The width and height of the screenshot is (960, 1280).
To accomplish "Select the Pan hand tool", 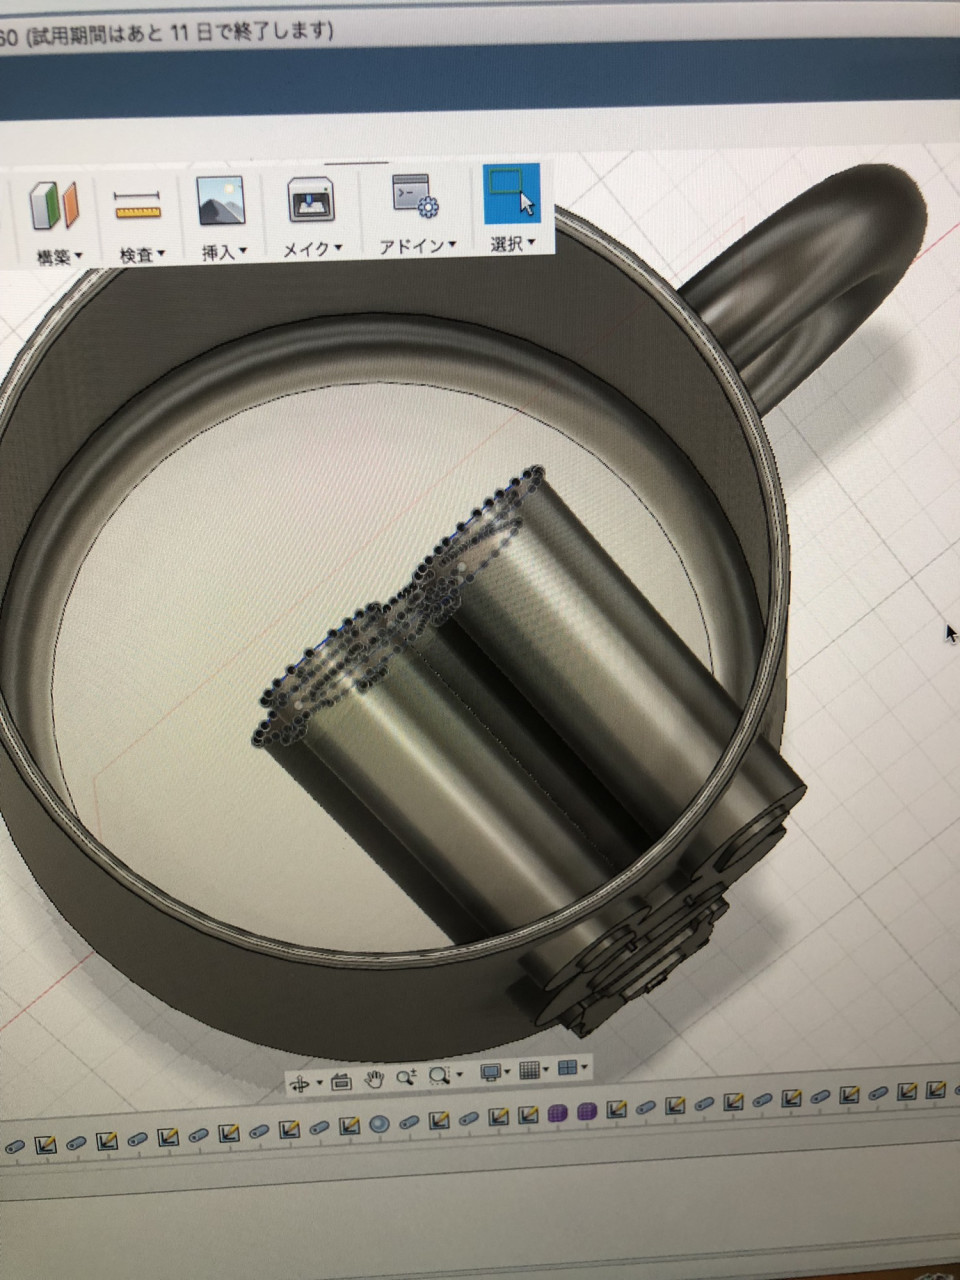I will pyautogui.click(x=374, y=1079).
